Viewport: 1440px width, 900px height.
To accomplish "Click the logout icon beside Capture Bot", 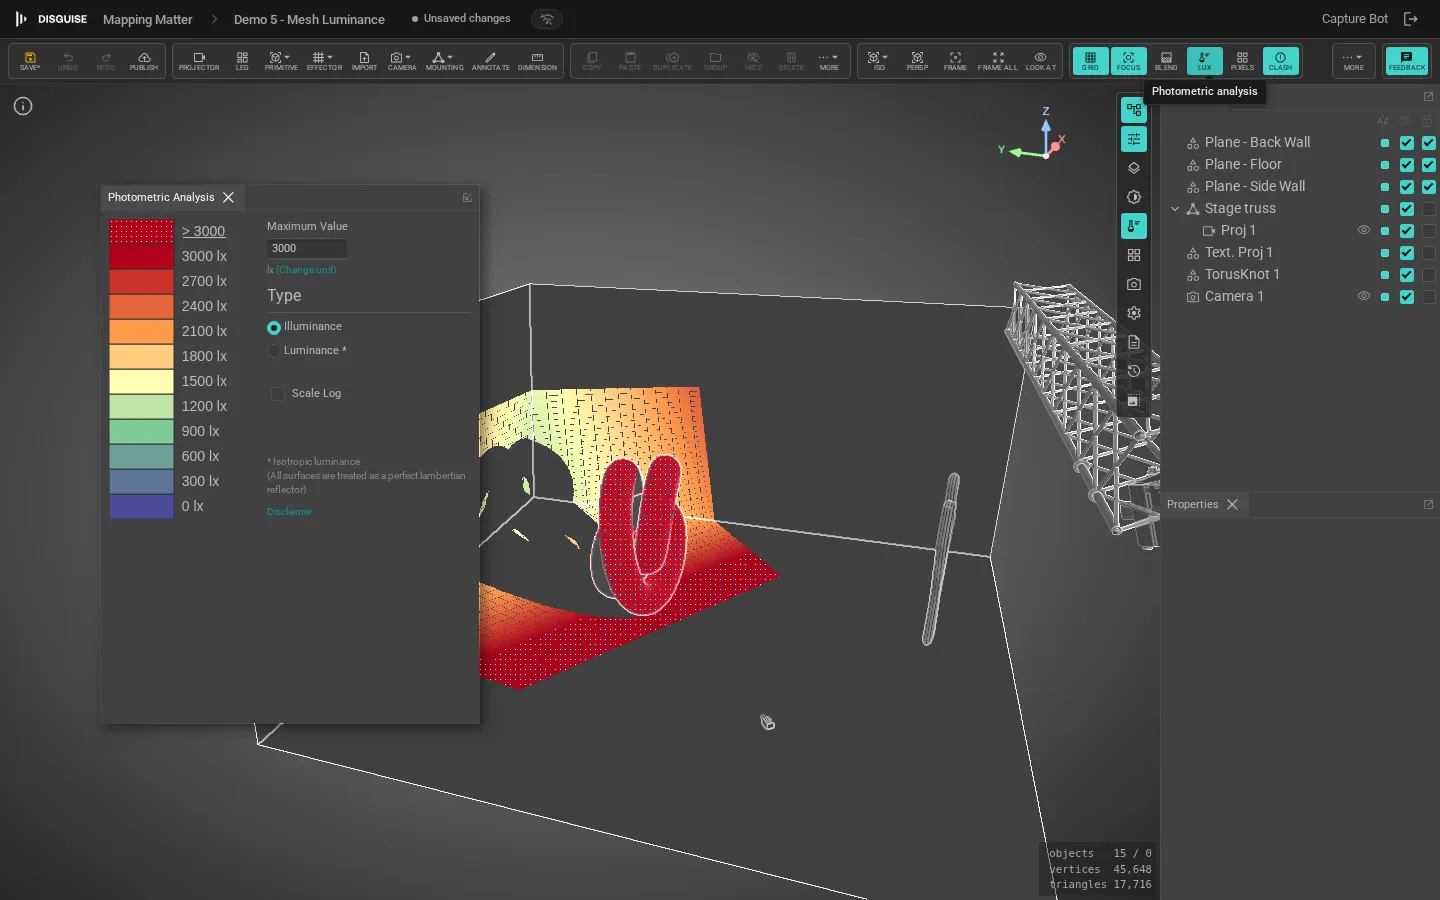I will coord(1411,19).
